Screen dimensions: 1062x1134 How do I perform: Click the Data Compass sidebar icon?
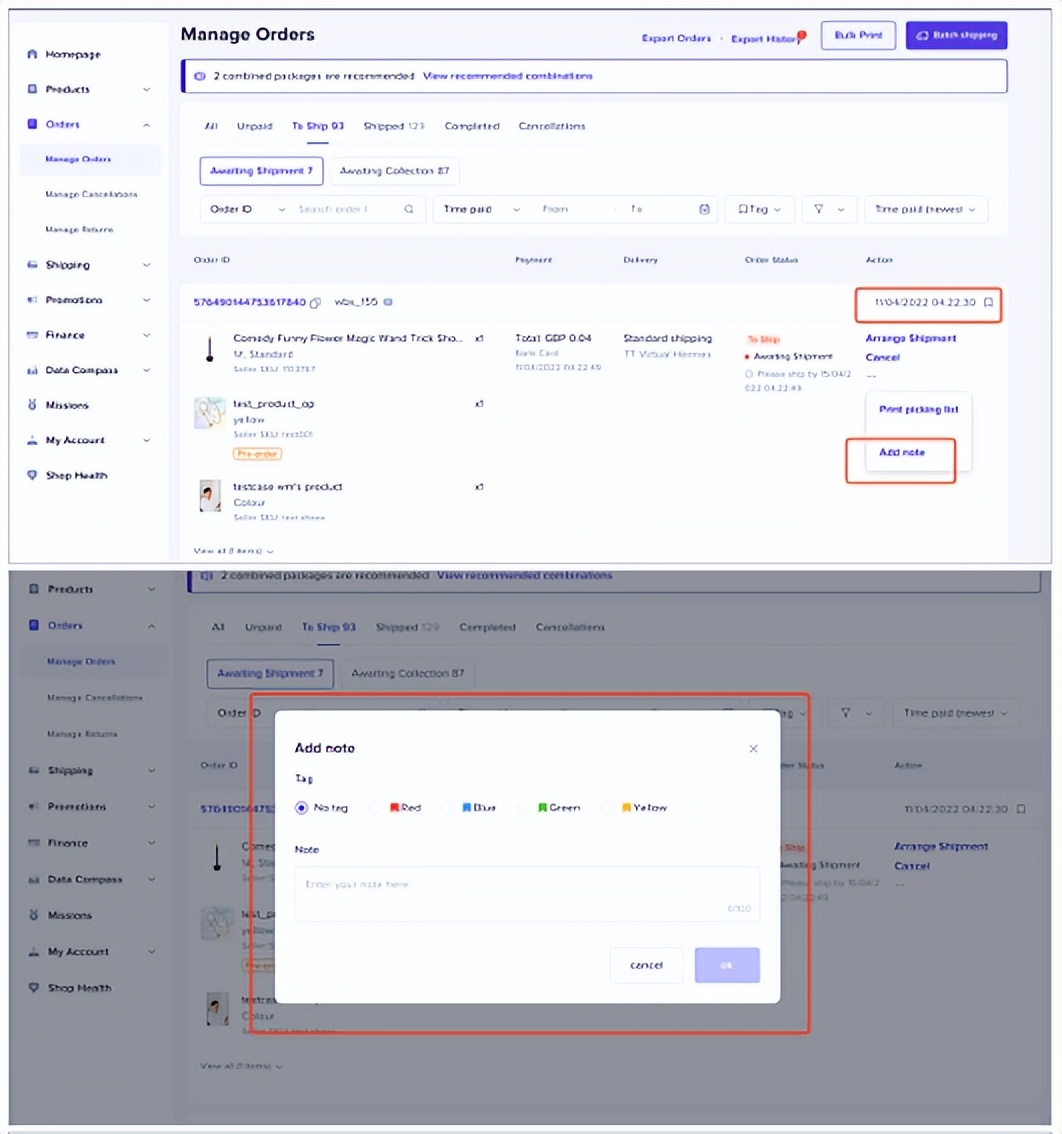click(35, 370)
